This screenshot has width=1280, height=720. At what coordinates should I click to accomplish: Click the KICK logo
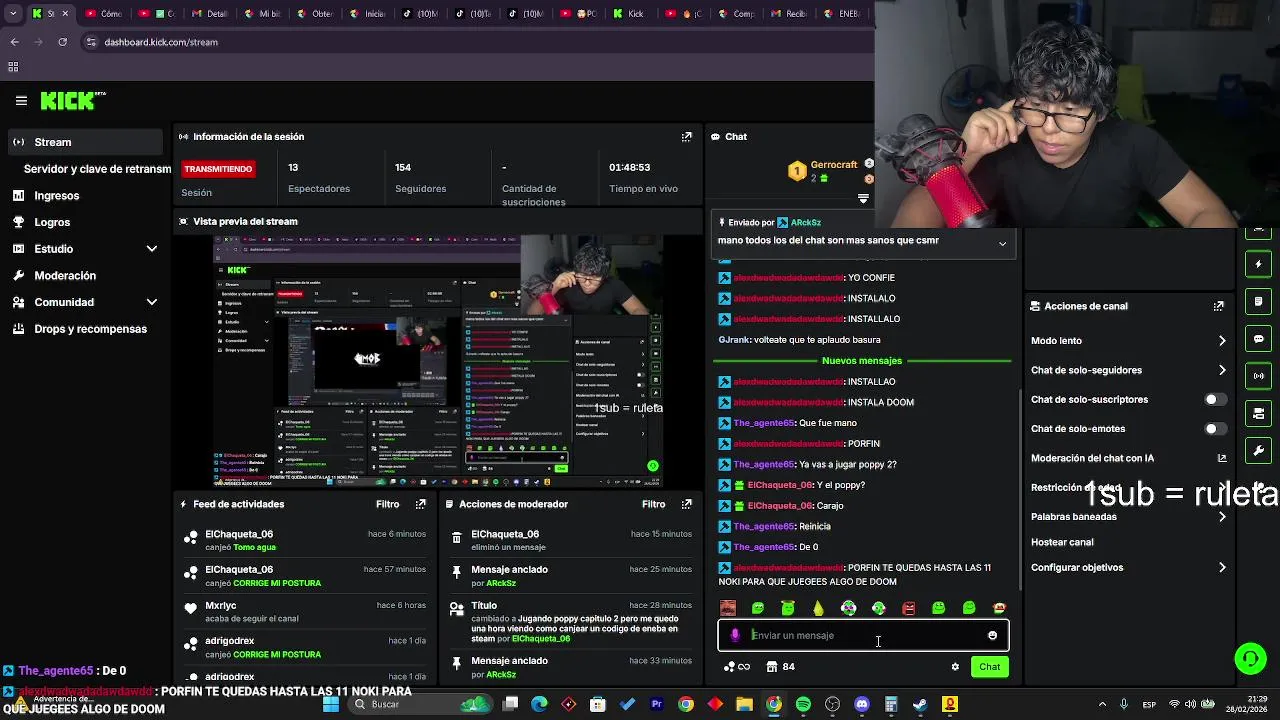[x=73, y=100]
